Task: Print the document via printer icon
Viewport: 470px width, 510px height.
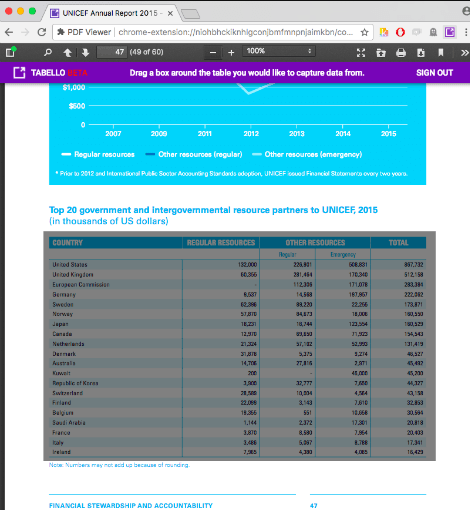Action: click(401, 53)
